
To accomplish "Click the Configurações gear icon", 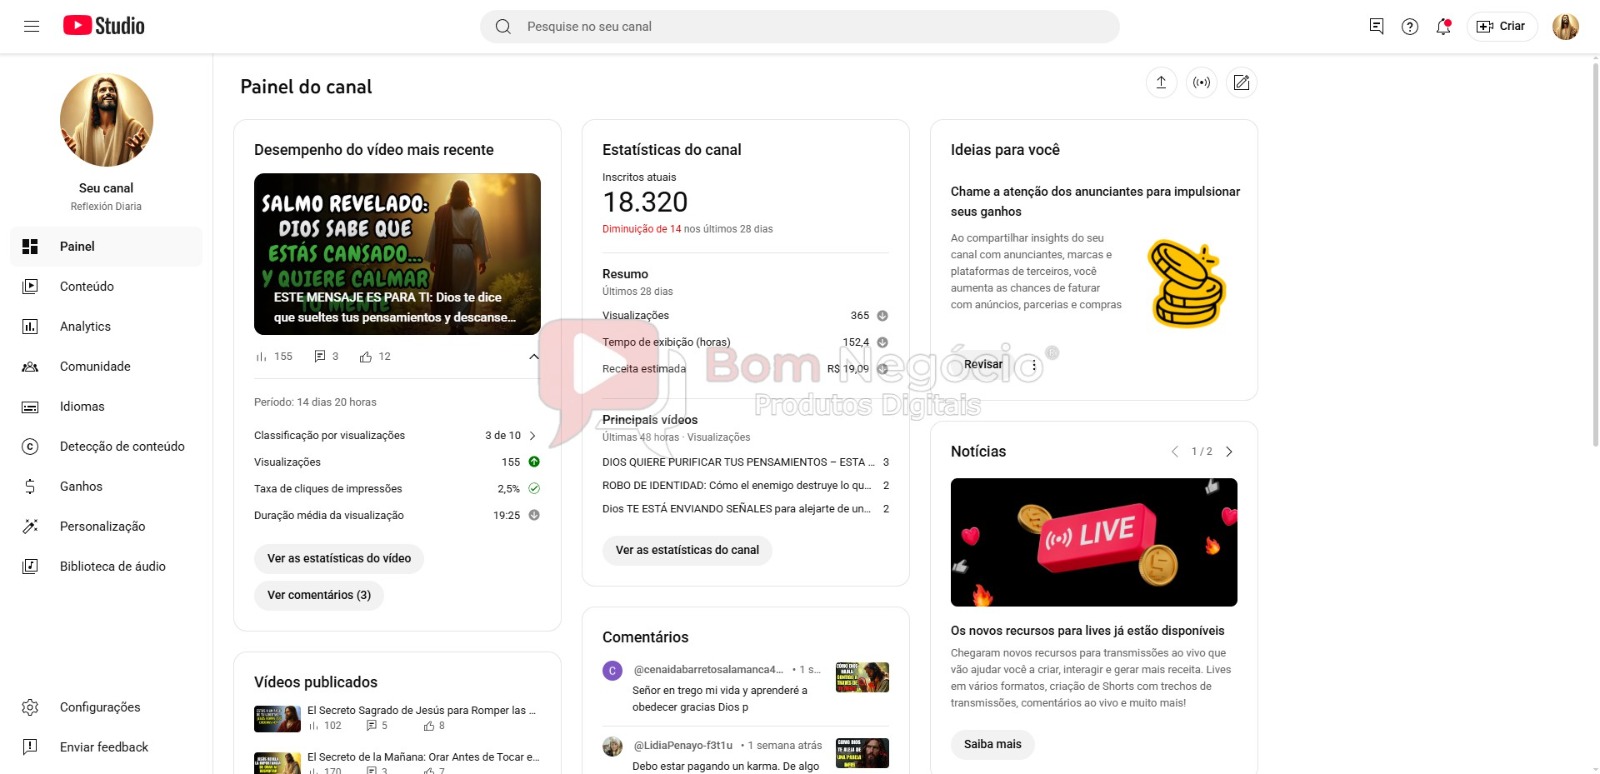I will click(x=30, y=707).
